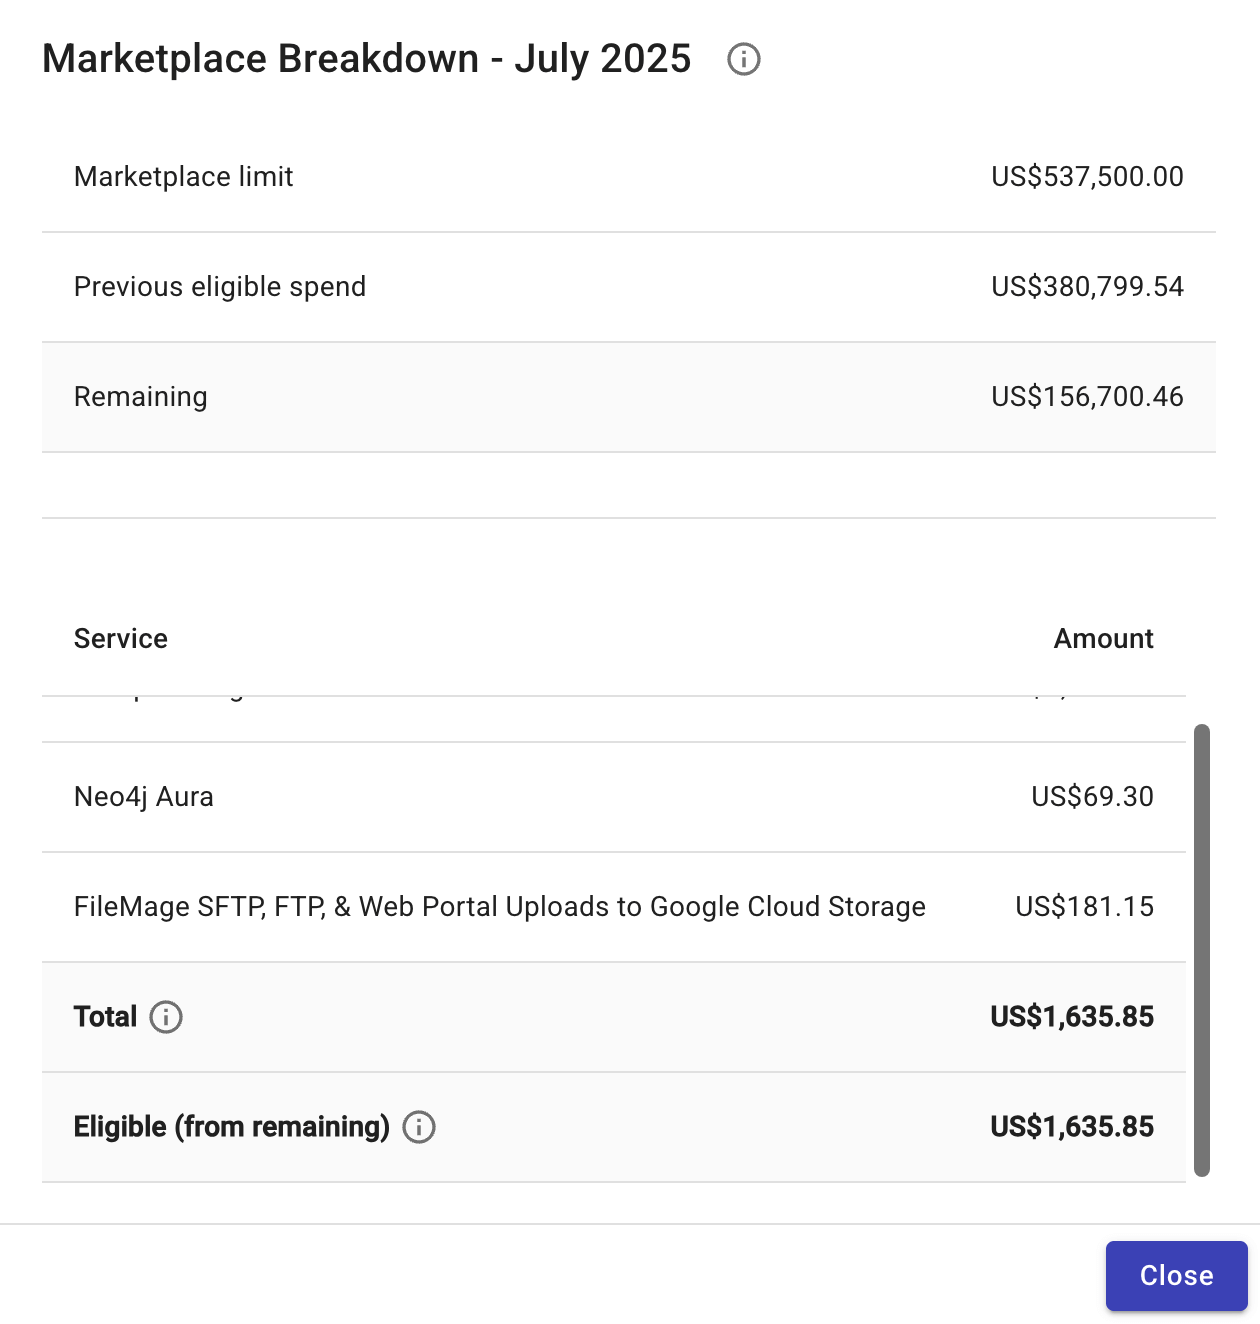1260x1324 pixels.
Task: Click the US$156,700.46 remaining amount
Action: (x=1087, y=397)
